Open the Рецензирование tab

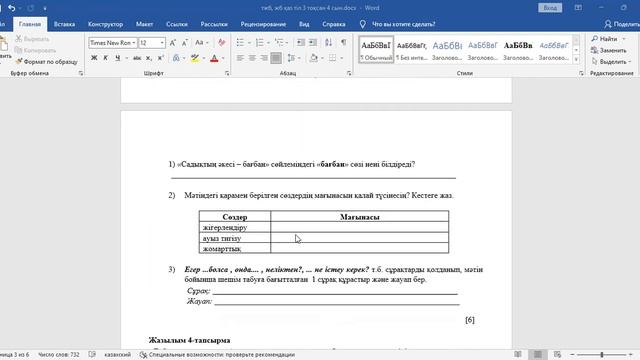click(x=263, y=24)
